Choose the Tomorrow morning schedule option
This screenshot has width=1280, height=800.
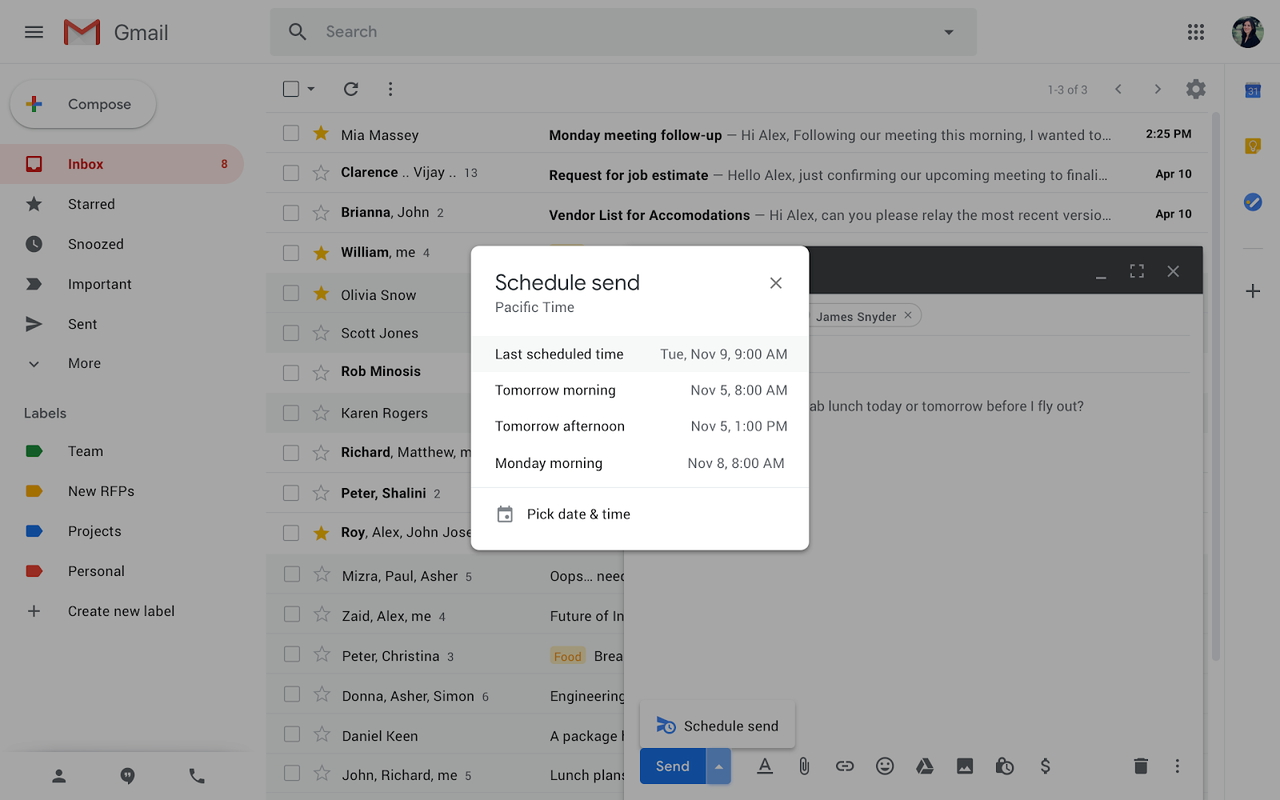(555, 390)
